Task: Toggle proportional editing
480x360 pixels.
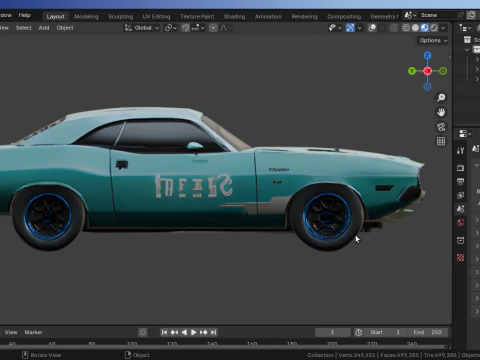Action: click(x=213, y=28)
